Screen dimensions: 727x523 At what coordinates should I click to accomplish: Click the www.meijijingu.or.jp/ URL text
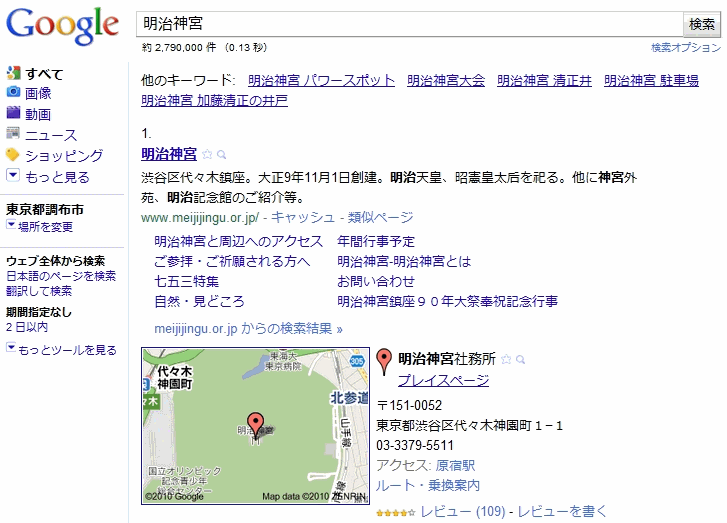tap(200, 217)
